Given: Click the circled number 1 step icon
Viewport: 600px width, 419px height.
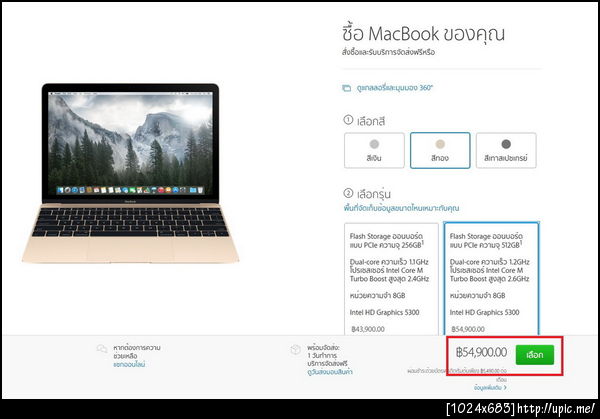Looking at the screenshot, I should point(348,120).
